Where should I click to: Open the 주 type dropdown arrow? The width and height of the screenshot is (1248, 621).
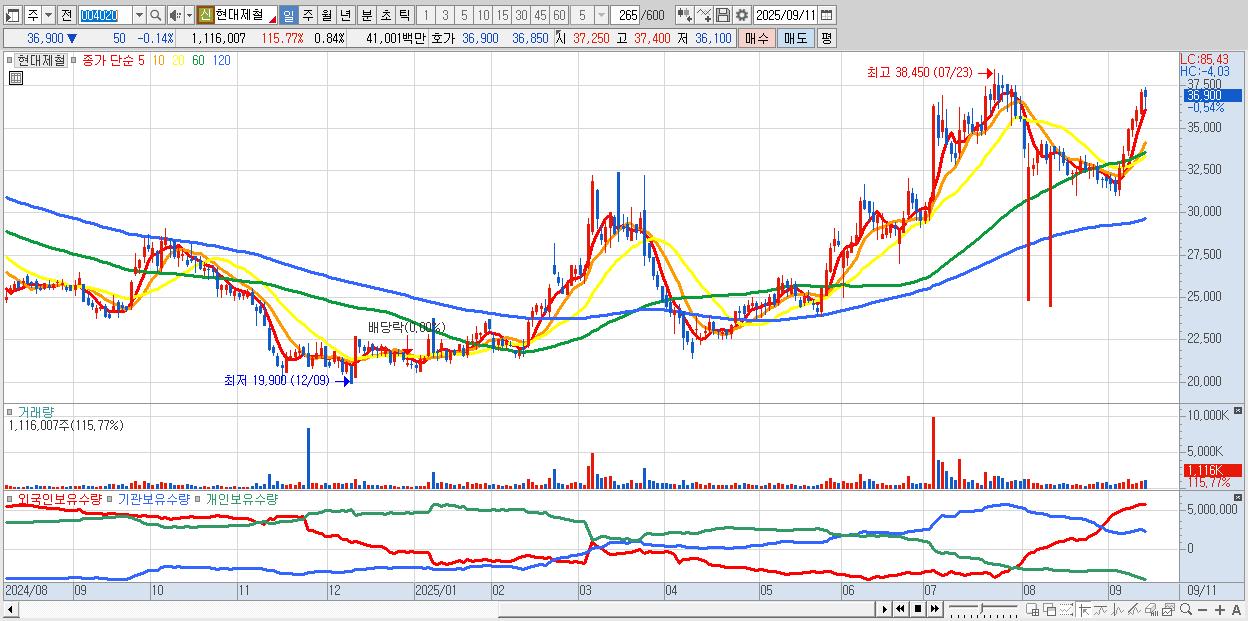pyautogui.click(x=48, y=15)
